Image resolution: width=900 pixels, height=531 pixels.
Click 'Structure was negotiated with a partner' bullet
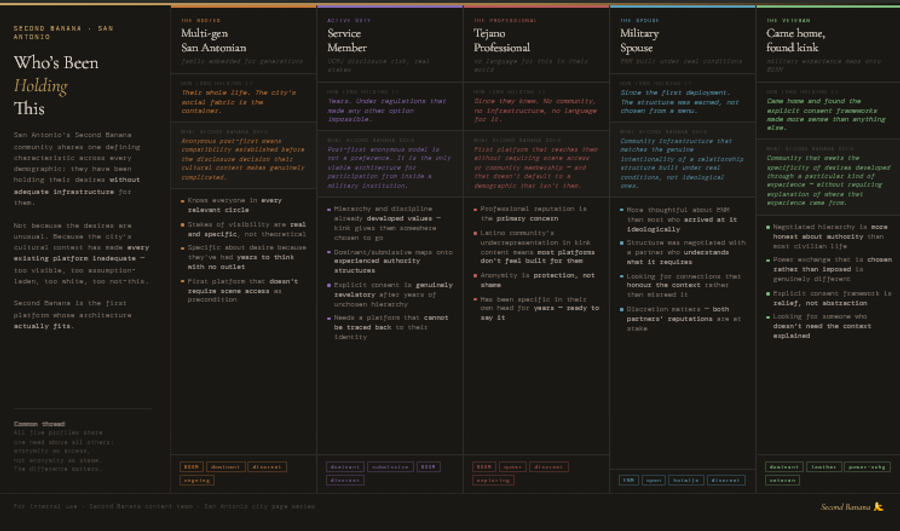coord(682,252)
